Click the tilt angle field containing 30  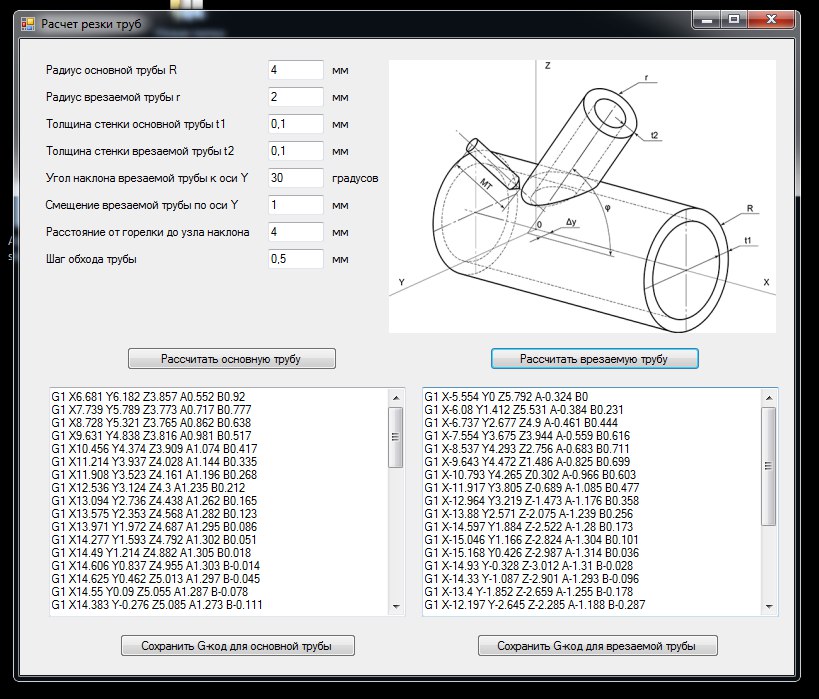[296, 178]
